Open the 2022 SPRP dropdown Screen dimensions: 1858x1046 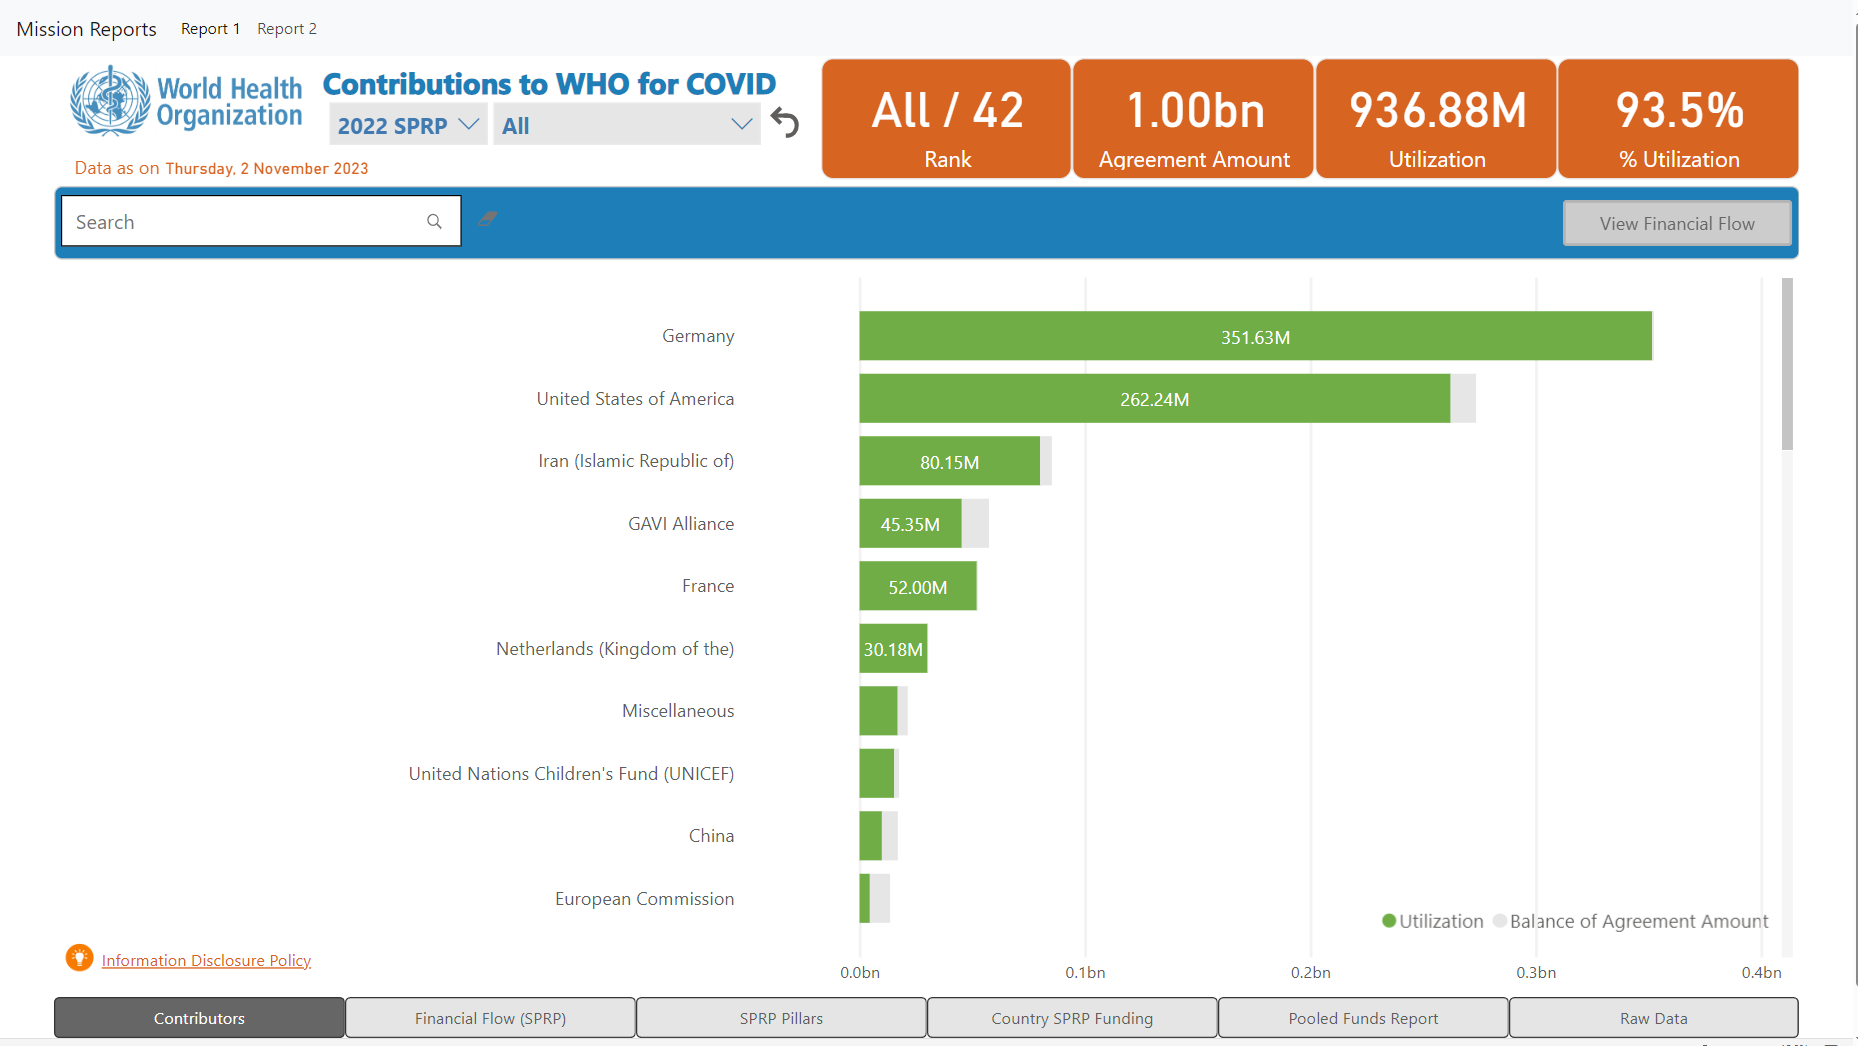[x=406, y=124]
